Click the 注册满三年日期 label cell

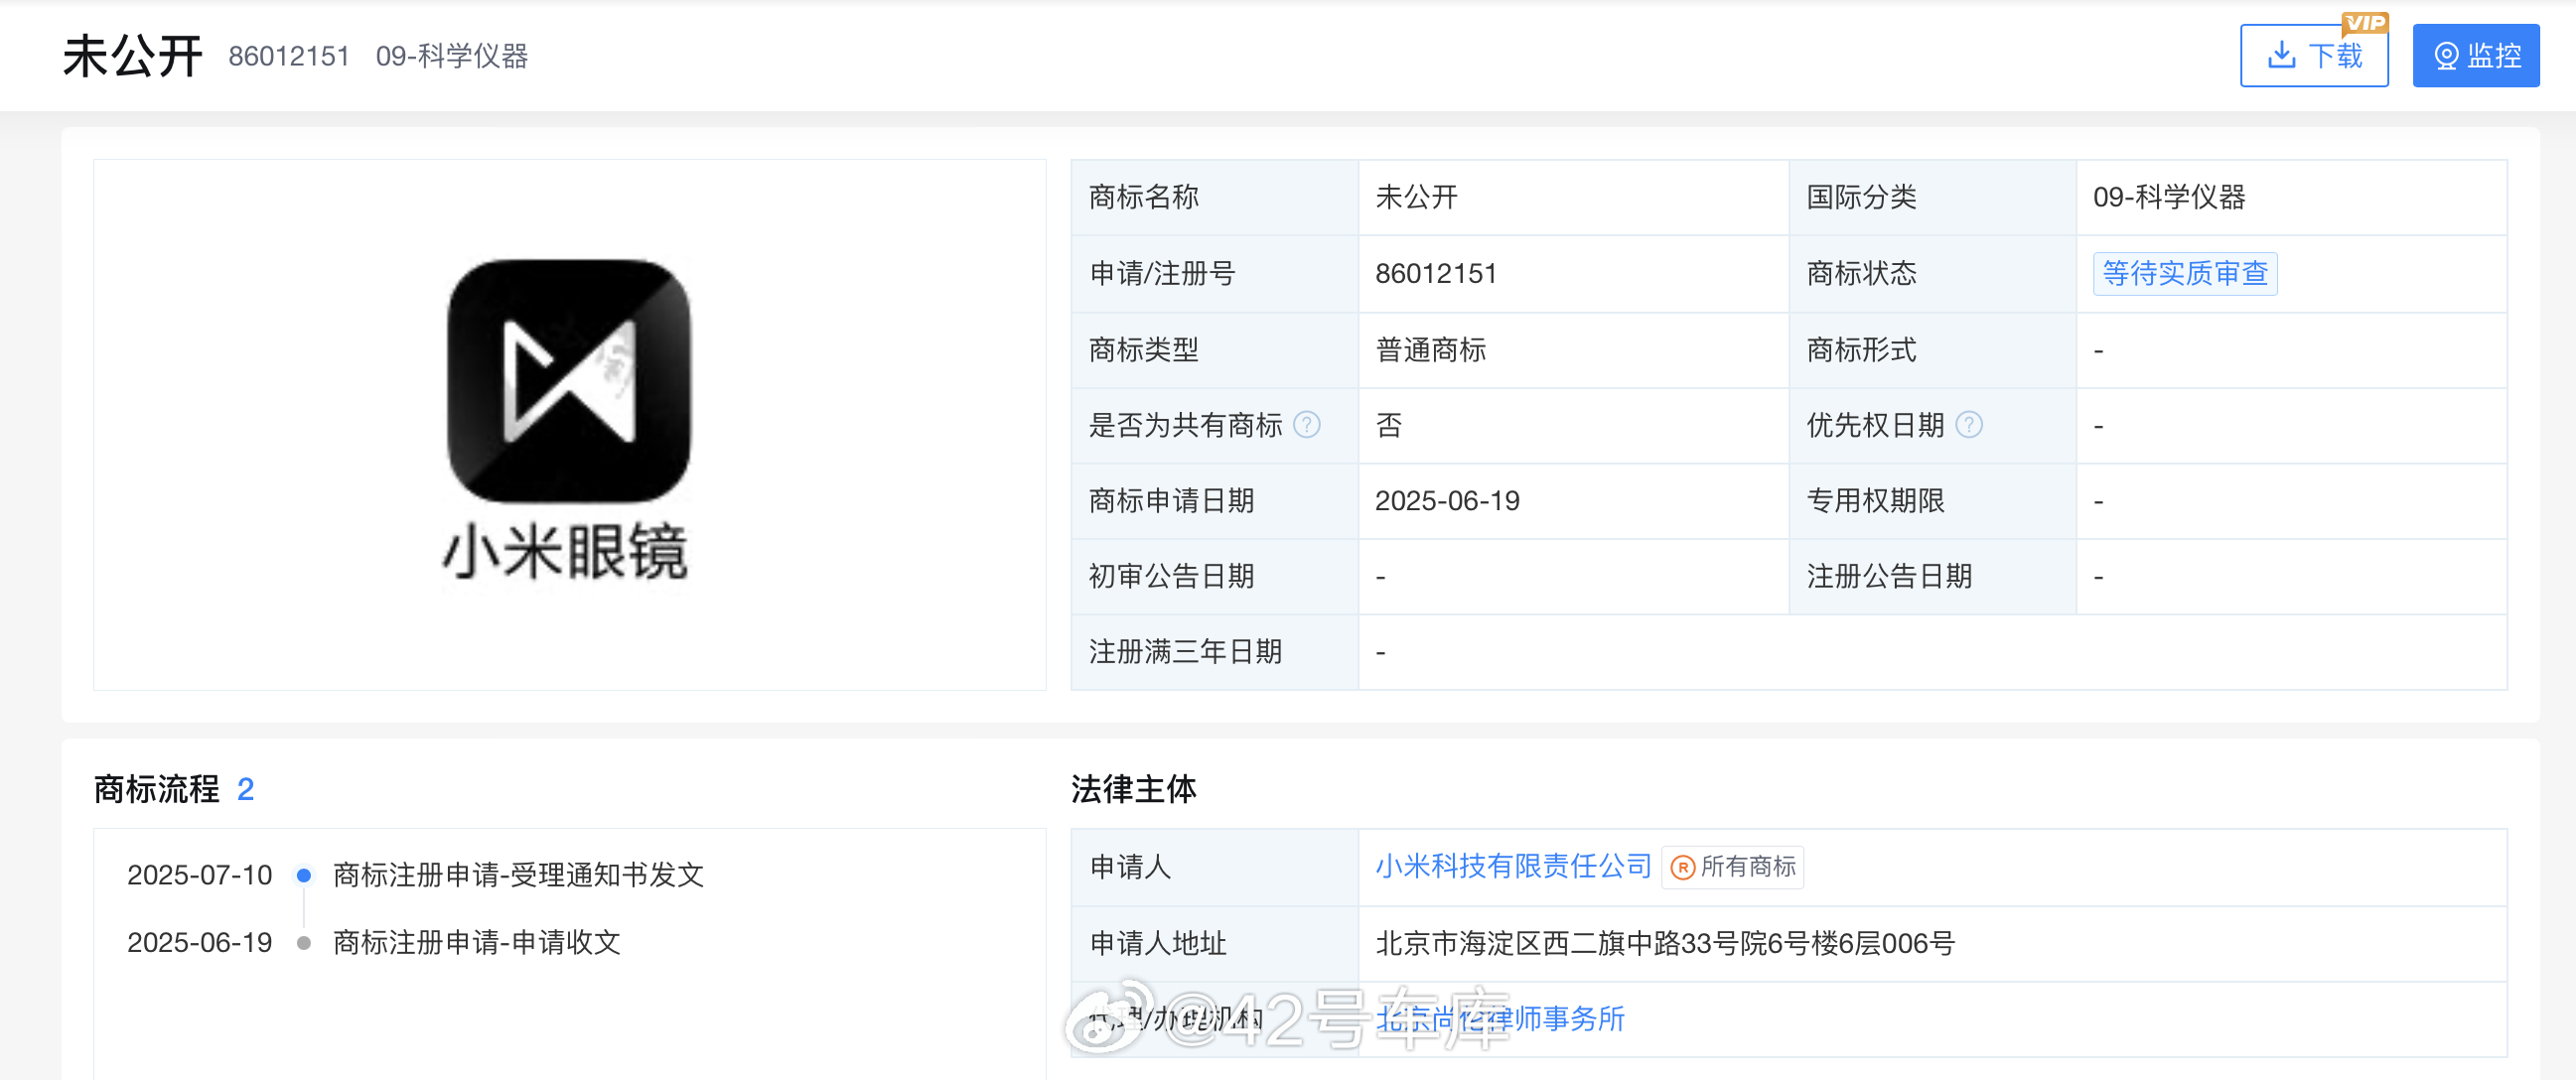tap(1214, 651)
